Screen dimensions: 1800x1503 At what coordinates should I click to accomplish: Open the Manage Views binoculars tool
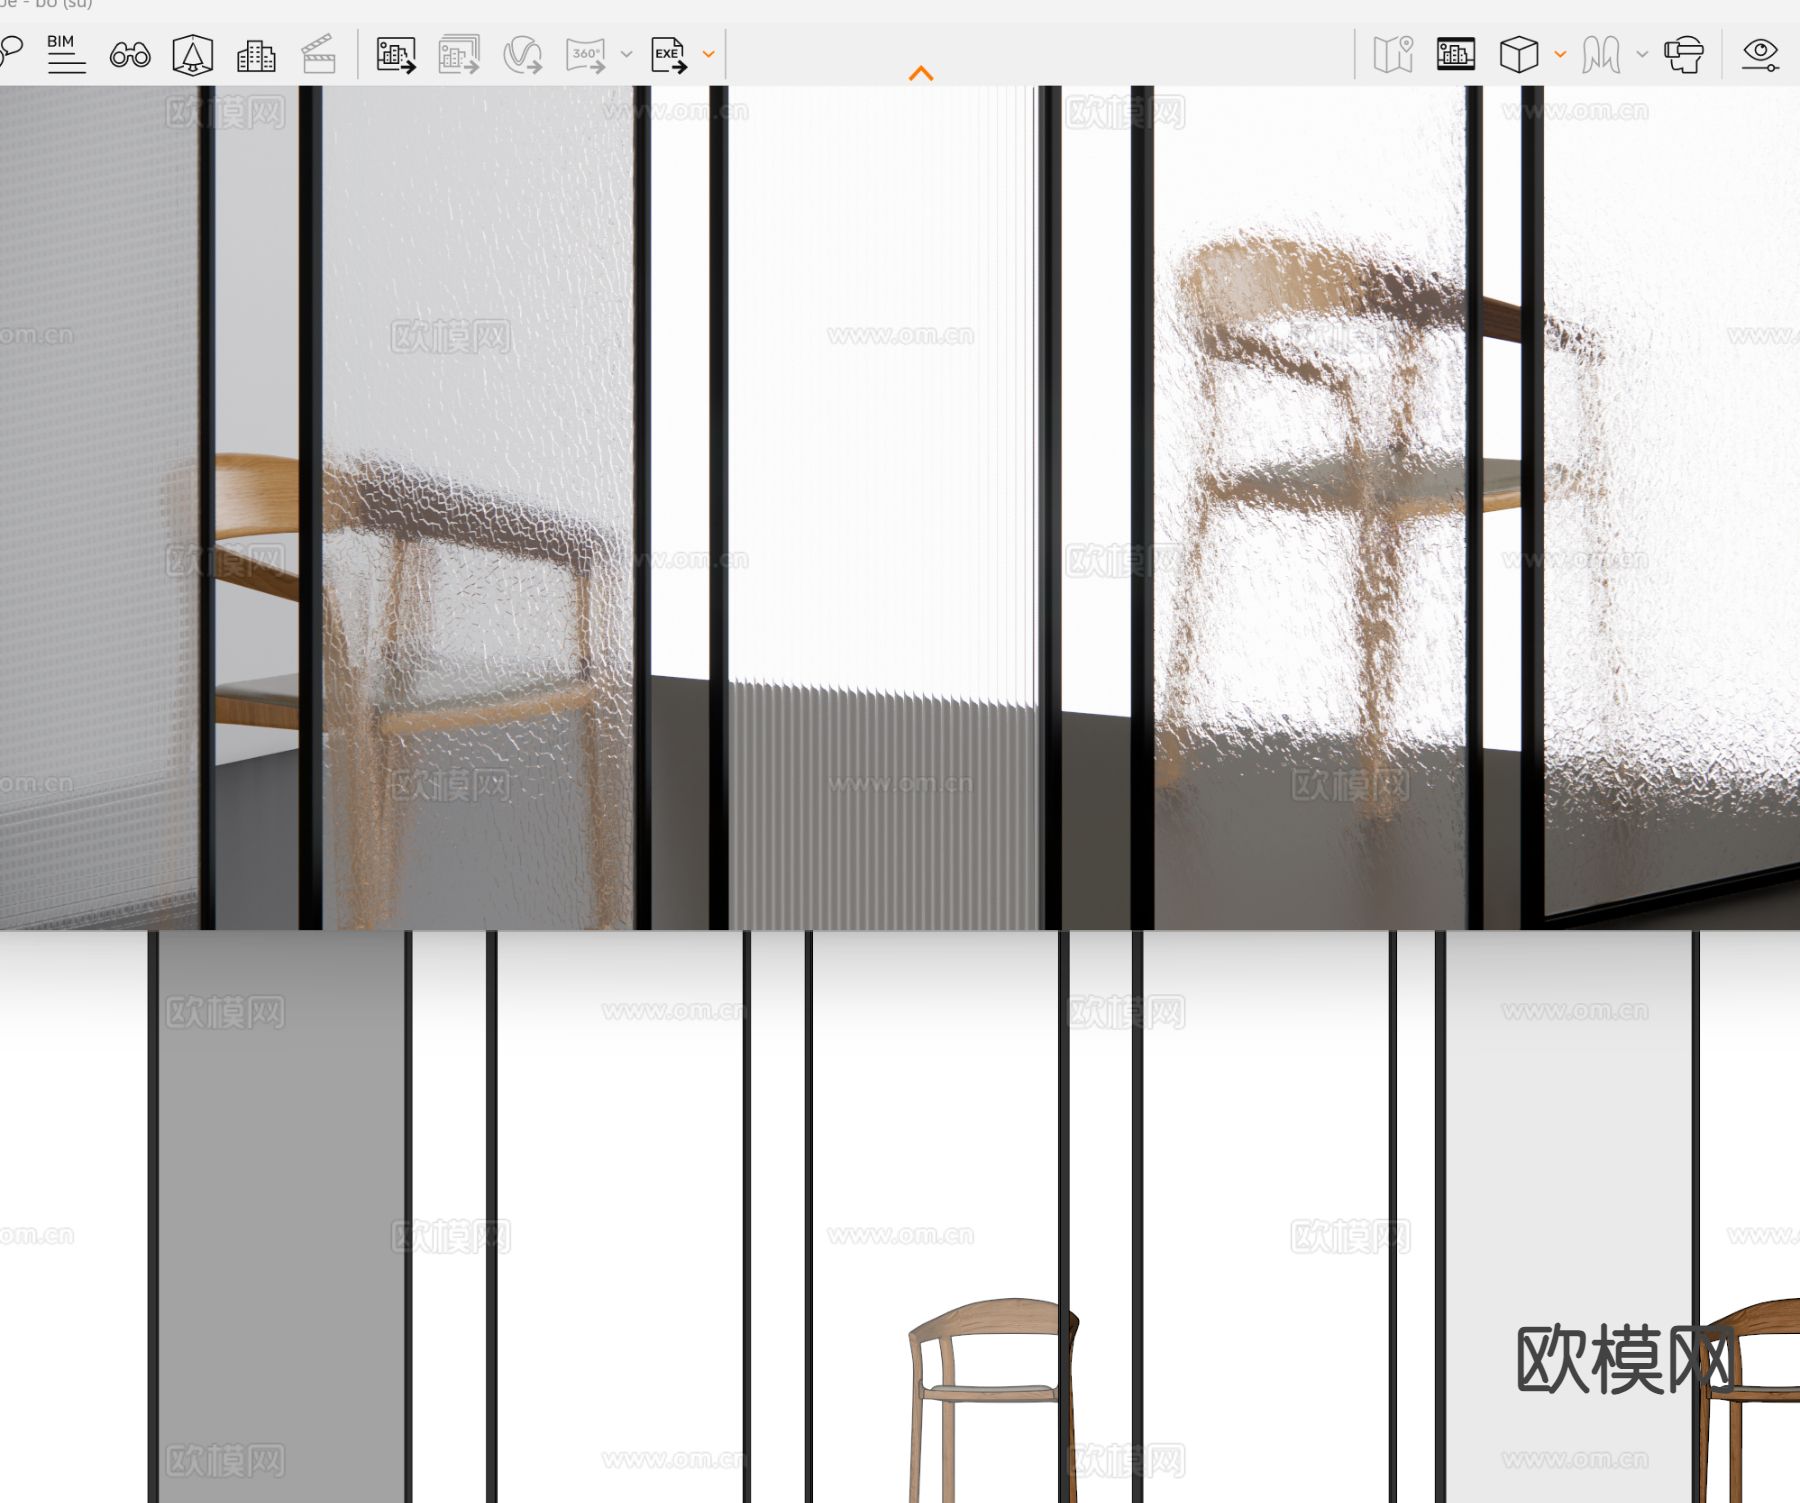[x=130, y=55]
